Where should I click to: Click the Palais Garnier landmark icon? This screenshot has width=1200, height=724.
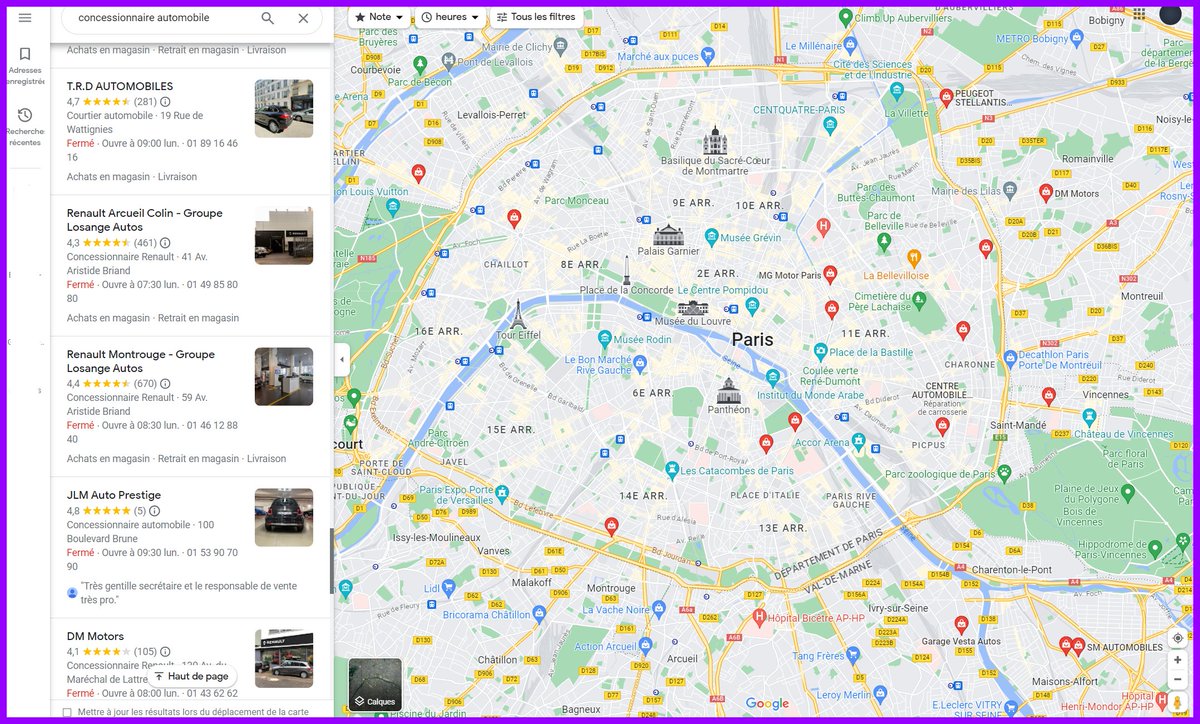tap(669, 235)
